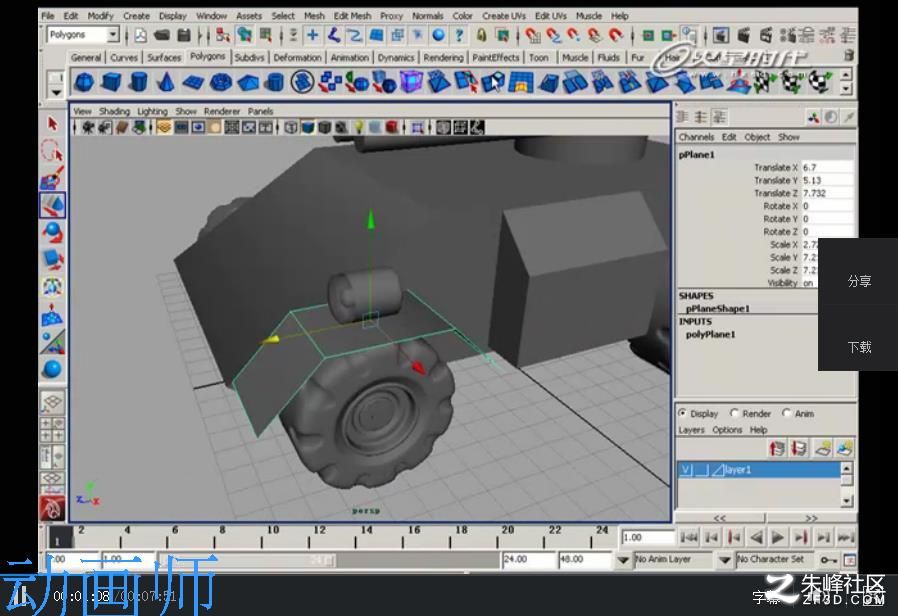Open the Edit Mesh menu
Viewport: 898px width, 616px height.
[x=352, y=16]
